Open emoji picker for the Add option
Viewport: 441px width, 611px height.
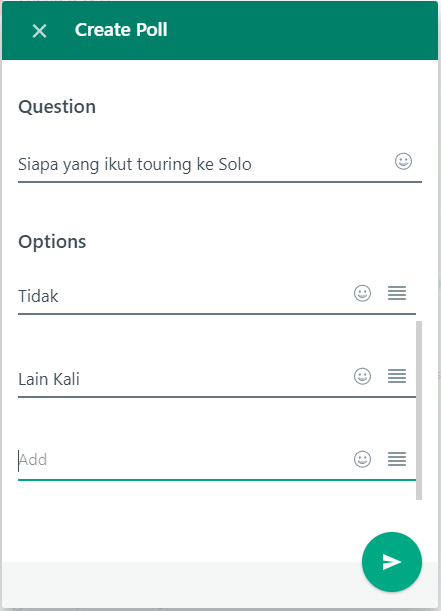(x=362, y=459)
